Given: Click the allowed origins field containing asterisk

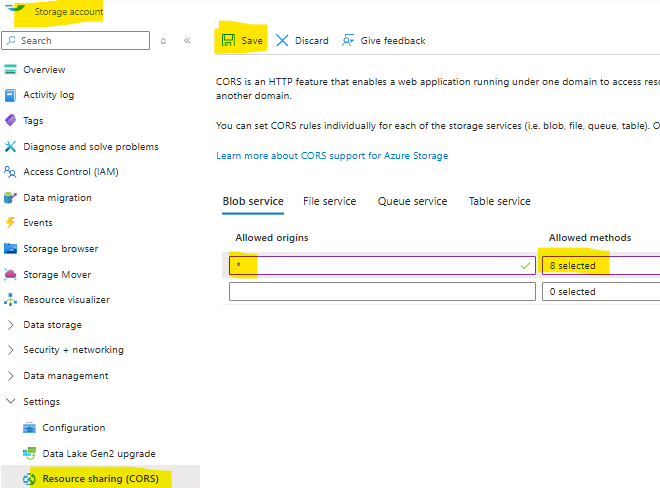Looking at the screenshot, I should click(x=382, y=266).
